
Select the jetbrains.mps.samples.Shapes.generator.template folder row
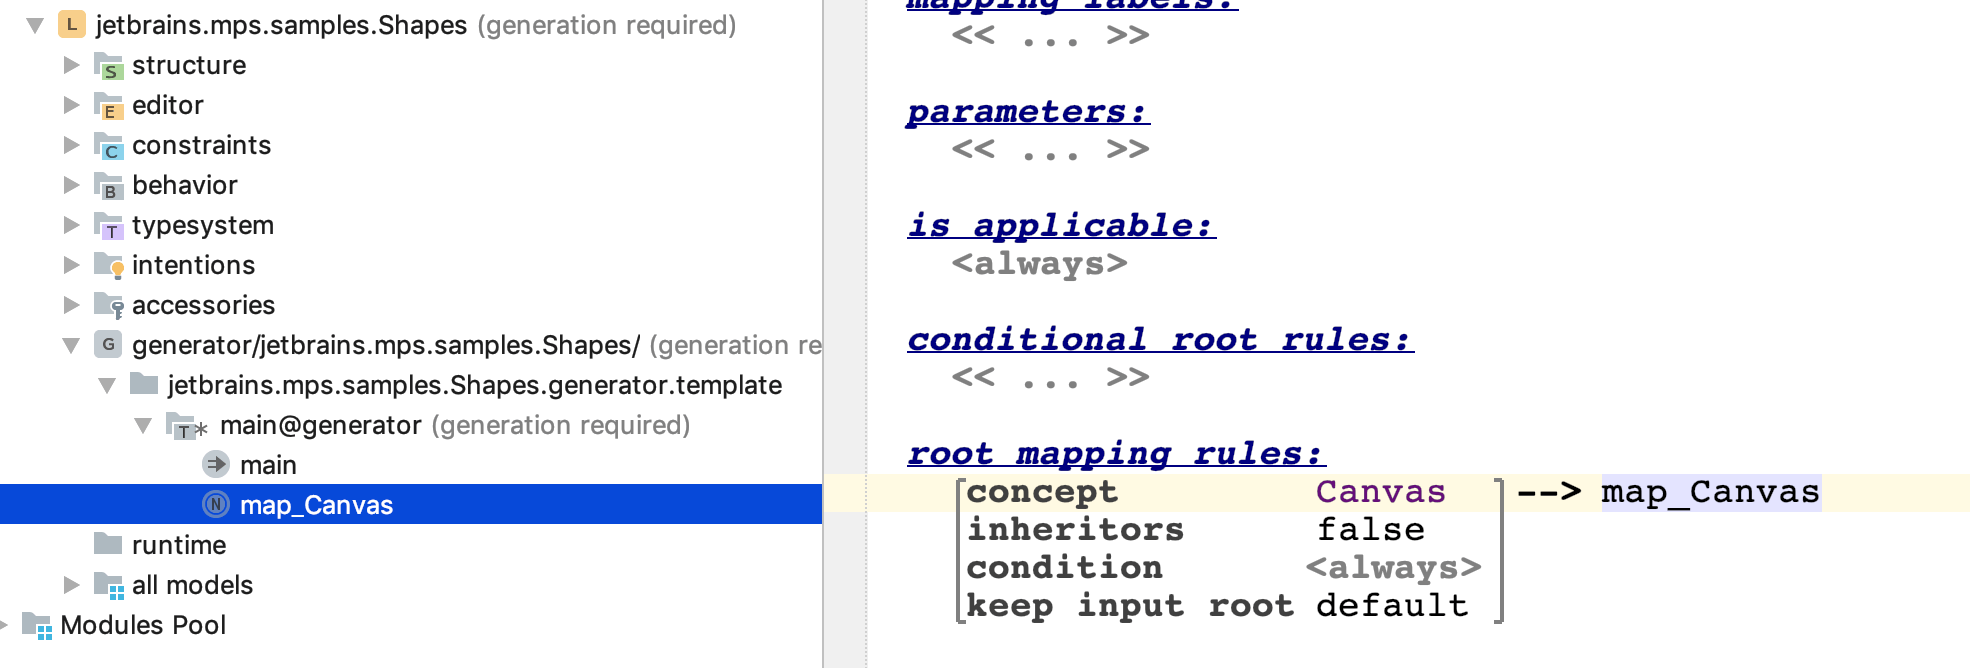[411, 385]
